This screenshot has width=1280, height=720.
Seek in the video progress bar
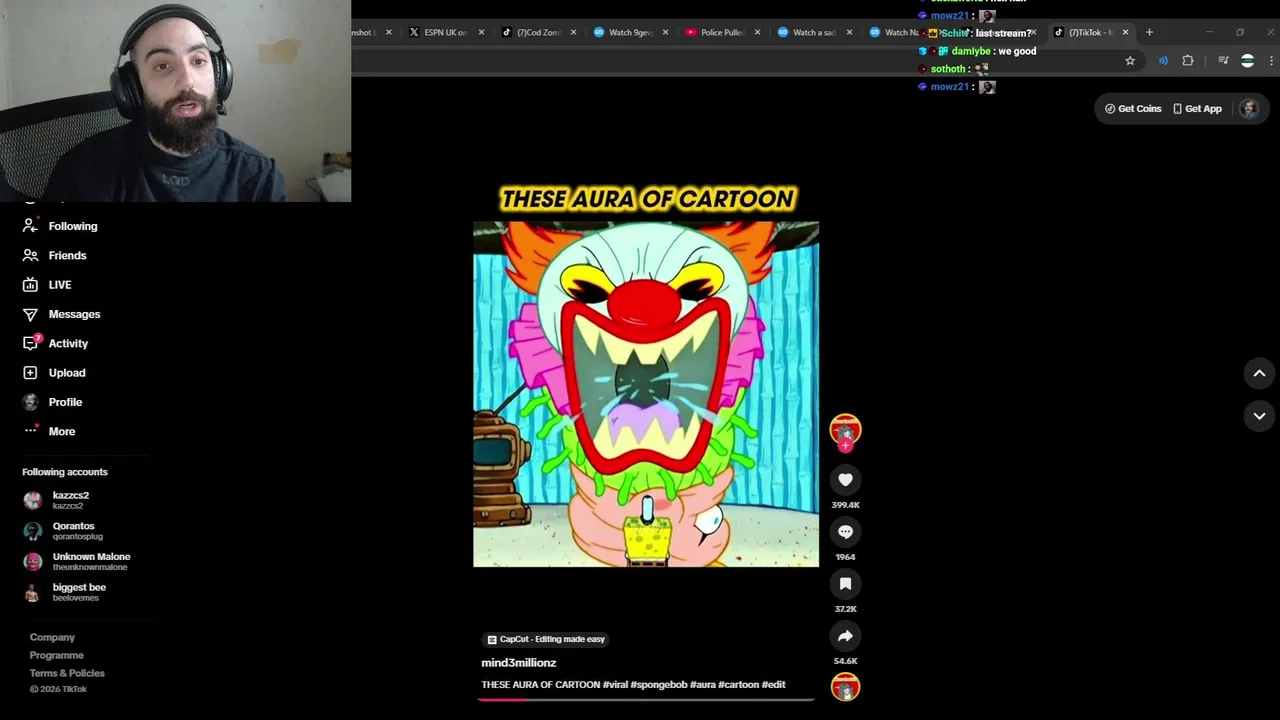(x=646, y=699)
